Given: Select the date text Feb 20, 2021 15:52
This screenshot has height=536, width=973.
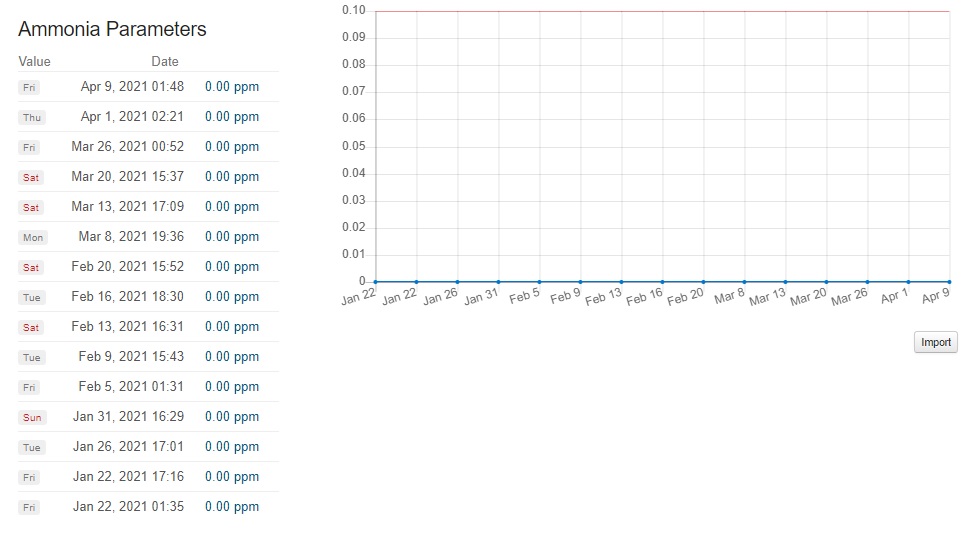Looking at the screenshot, I should click(128, 267).
